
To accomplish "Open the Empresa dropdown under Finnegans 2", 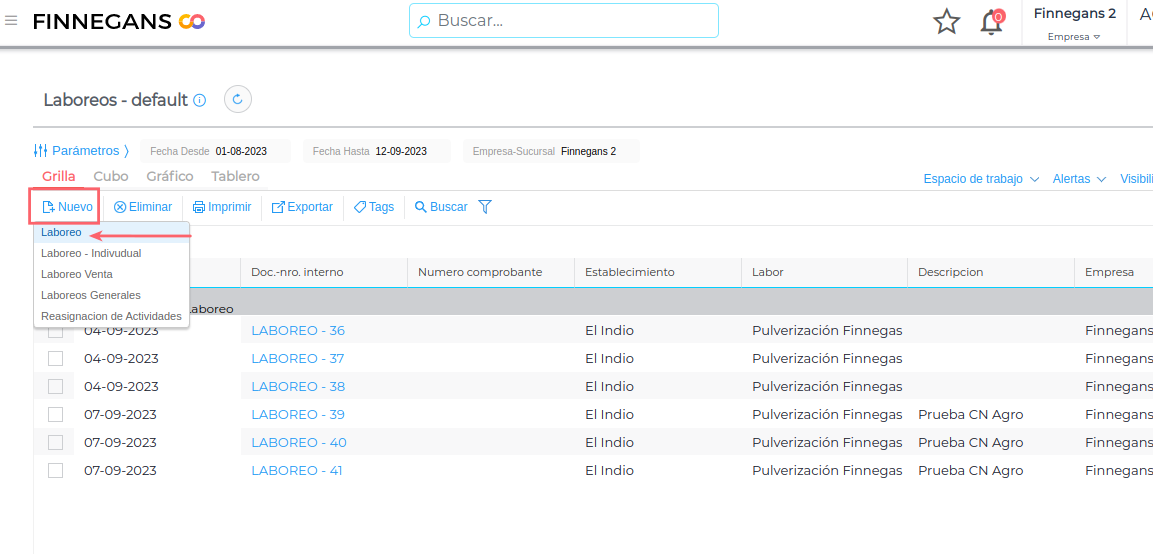I will [1074, 37].
